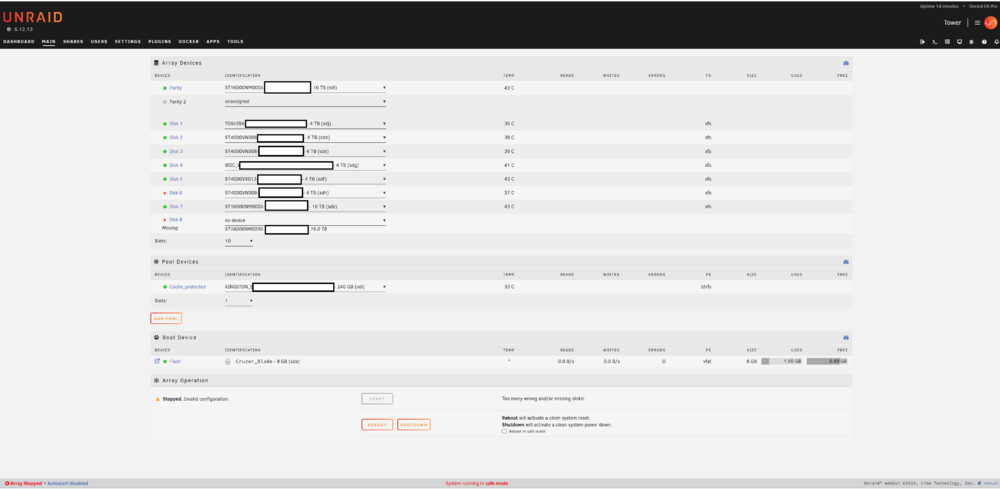Click the warning triangle by Stopped status
The width and height of the screenshot is (1000, 489).
coord(158,399)
